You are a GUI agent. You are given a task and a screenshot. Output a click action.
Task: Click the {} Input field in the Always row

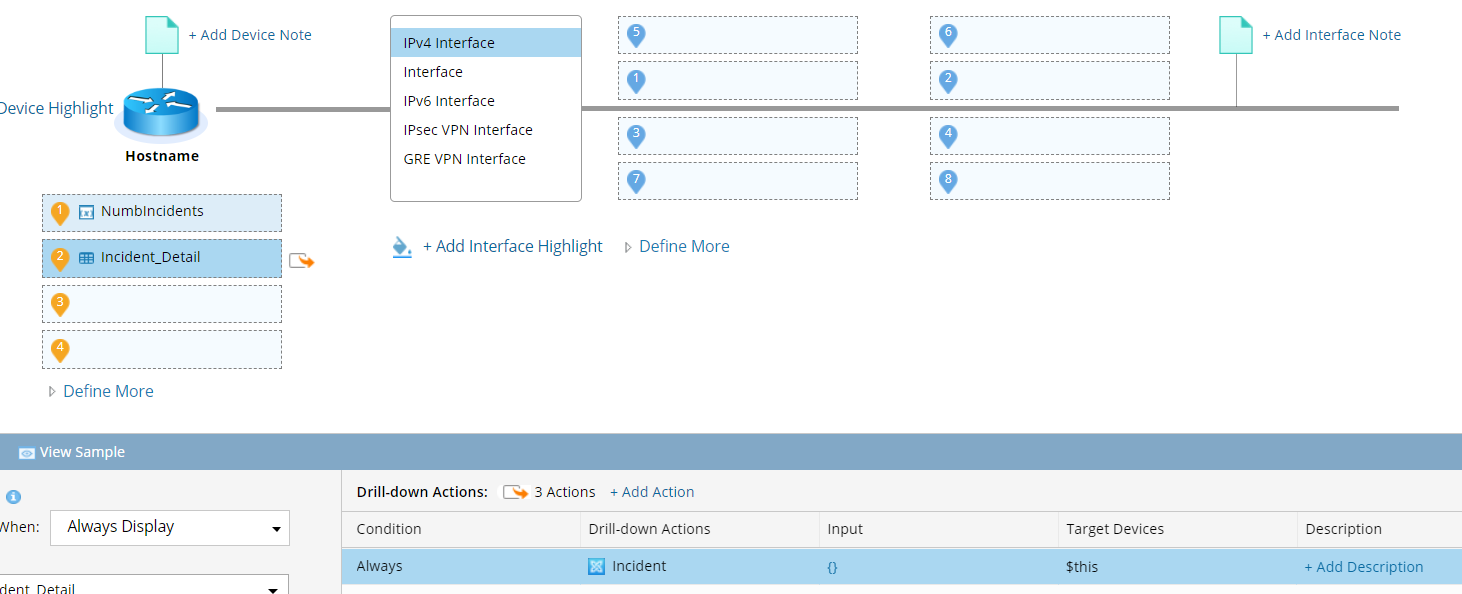click(x=832, y=566)
